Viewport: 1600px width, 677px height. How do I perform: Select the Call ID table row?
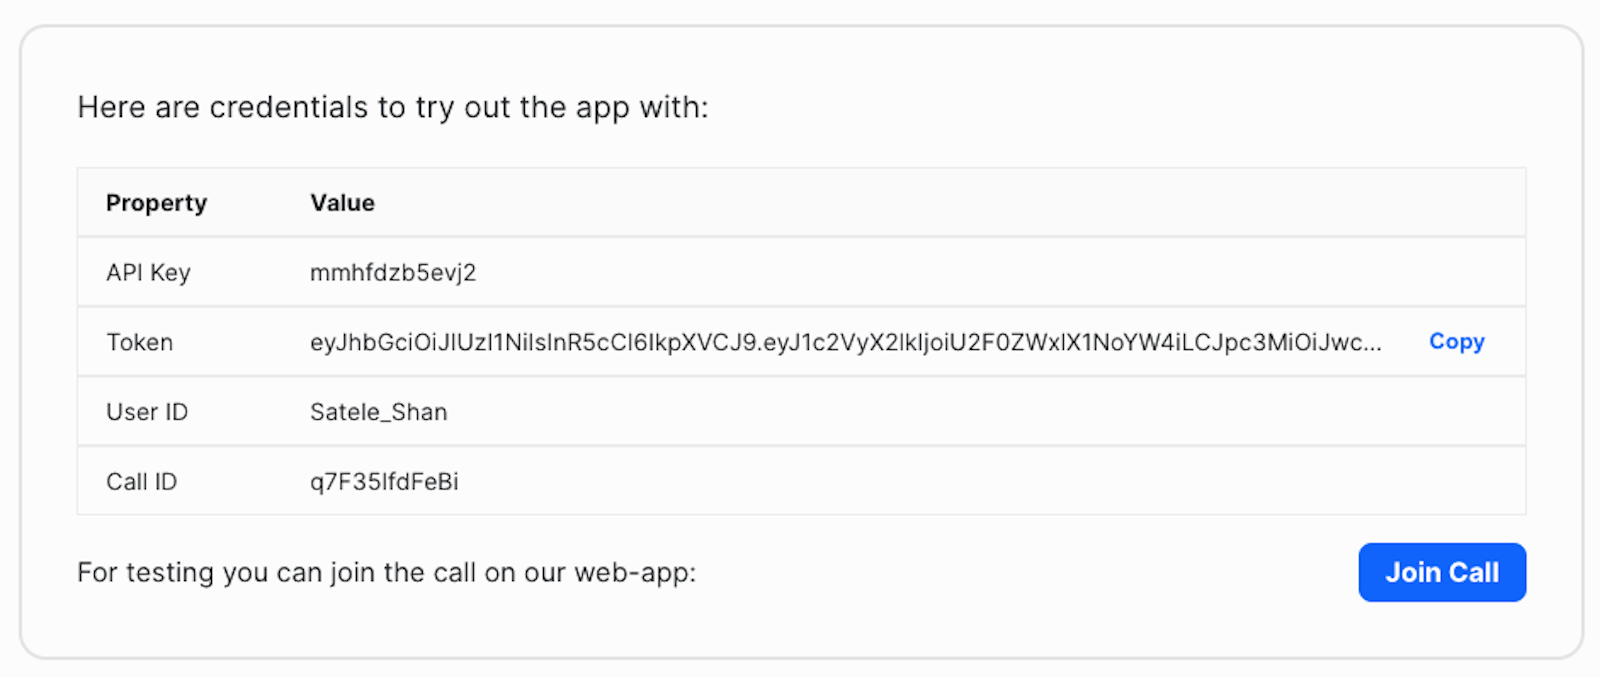click(800, 481)
